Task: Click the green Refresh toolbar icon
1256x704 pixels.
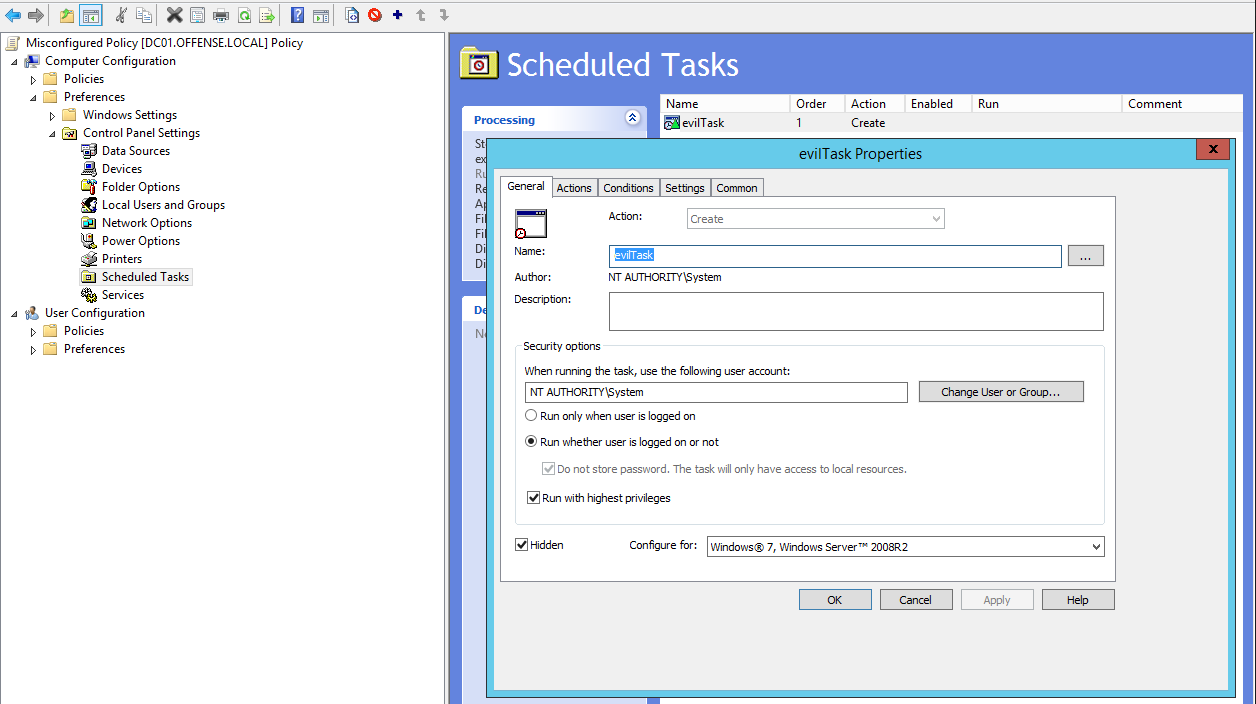Action: click(244, 15)
